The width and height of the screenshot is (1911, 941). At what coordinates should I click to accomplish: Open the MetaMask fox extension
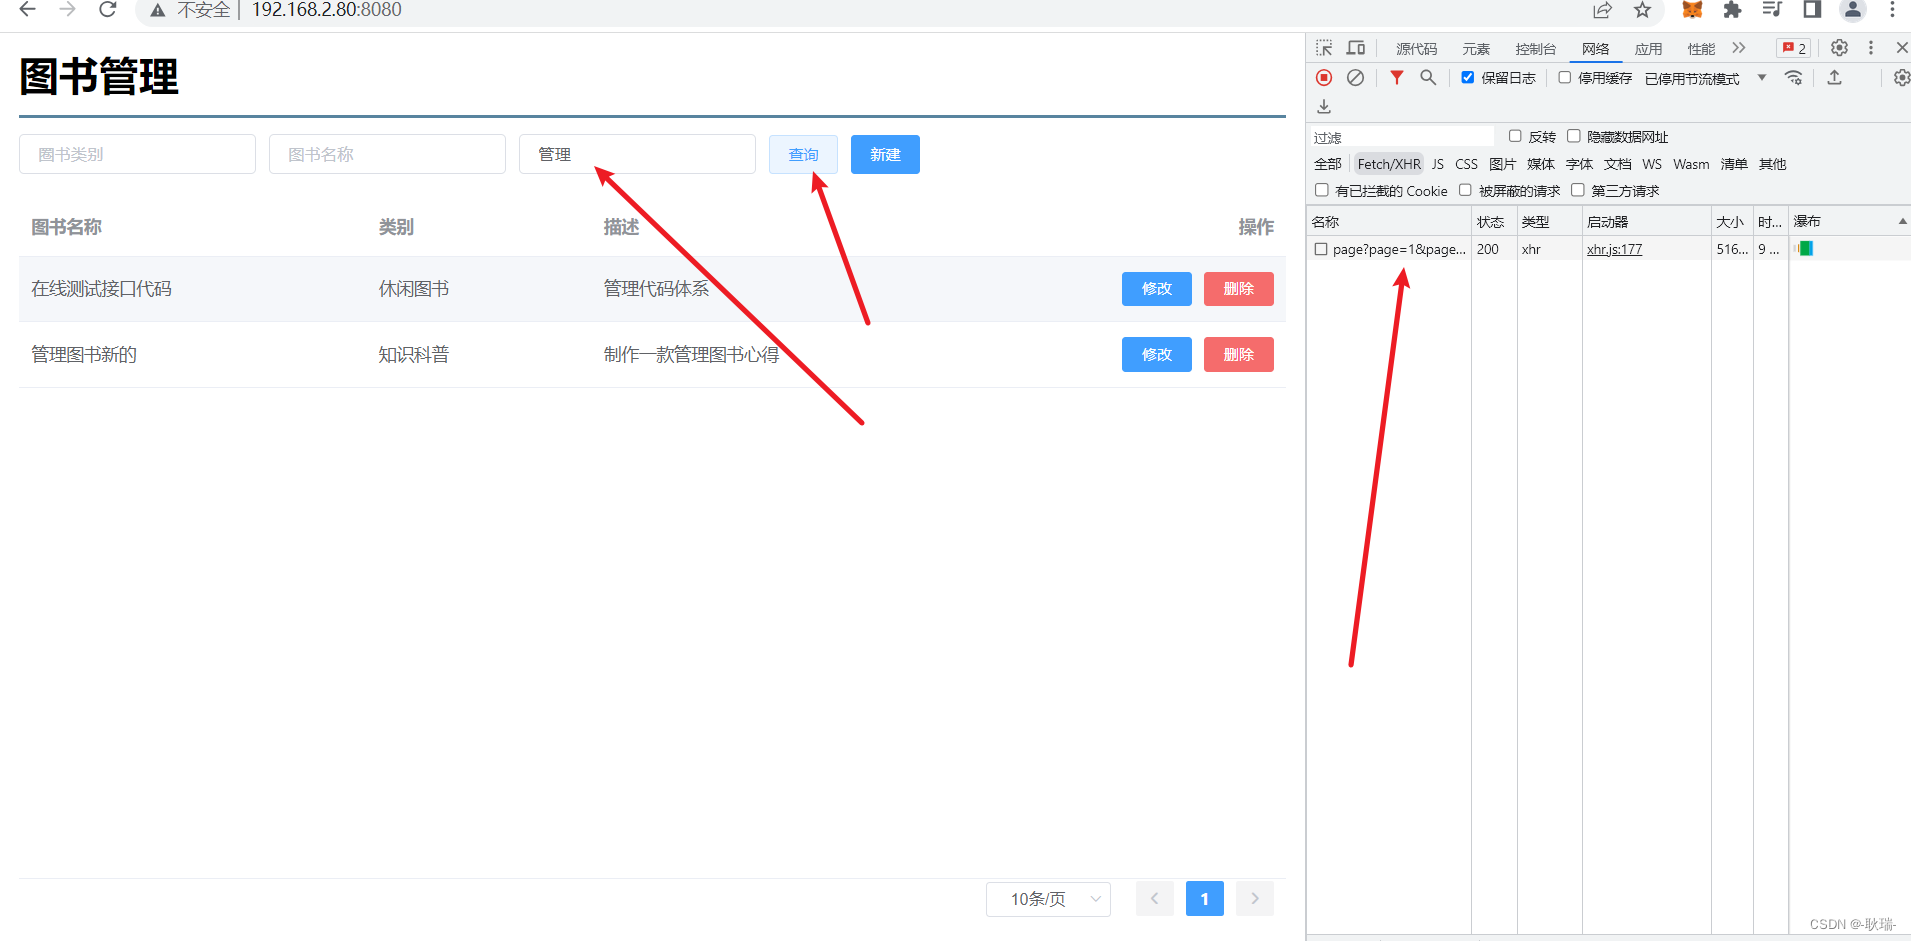1692,10
